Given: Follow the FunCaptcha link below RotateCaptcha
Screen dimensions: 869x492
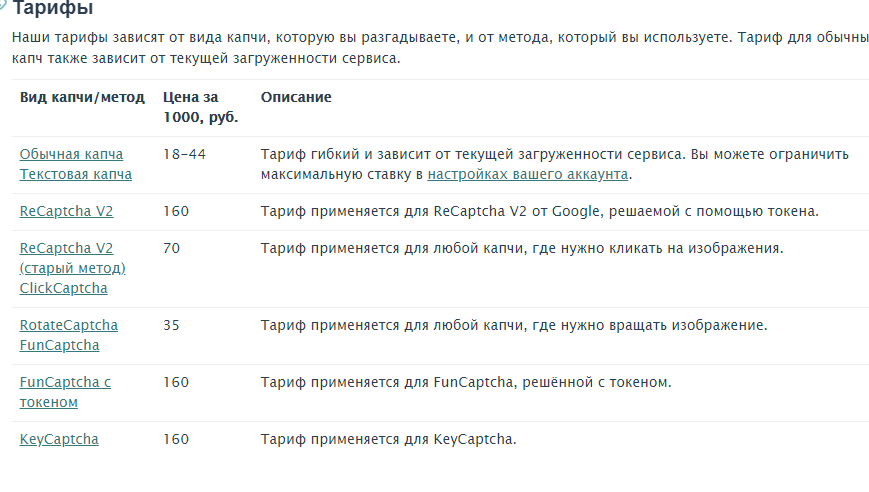Looking at the screenshot, I should tap(59, 345).
